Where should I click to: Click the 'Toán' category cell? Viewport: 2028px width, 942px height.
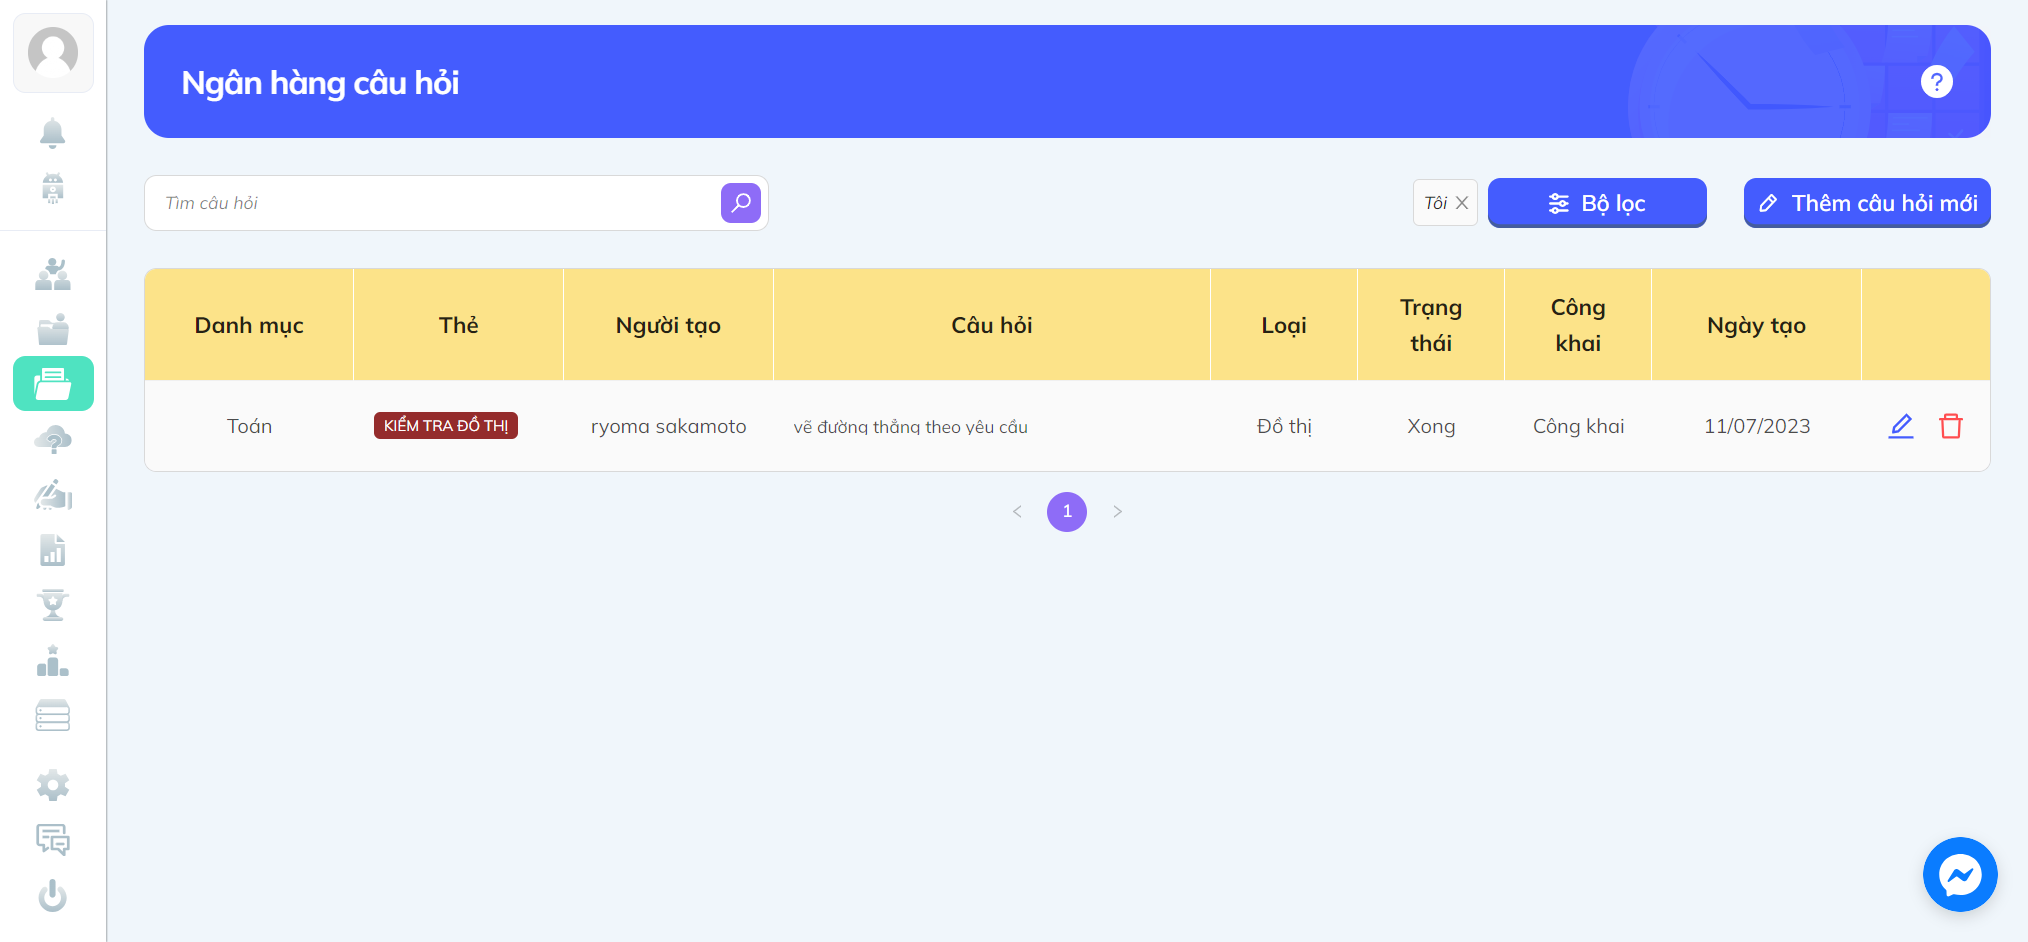[249, 426]
